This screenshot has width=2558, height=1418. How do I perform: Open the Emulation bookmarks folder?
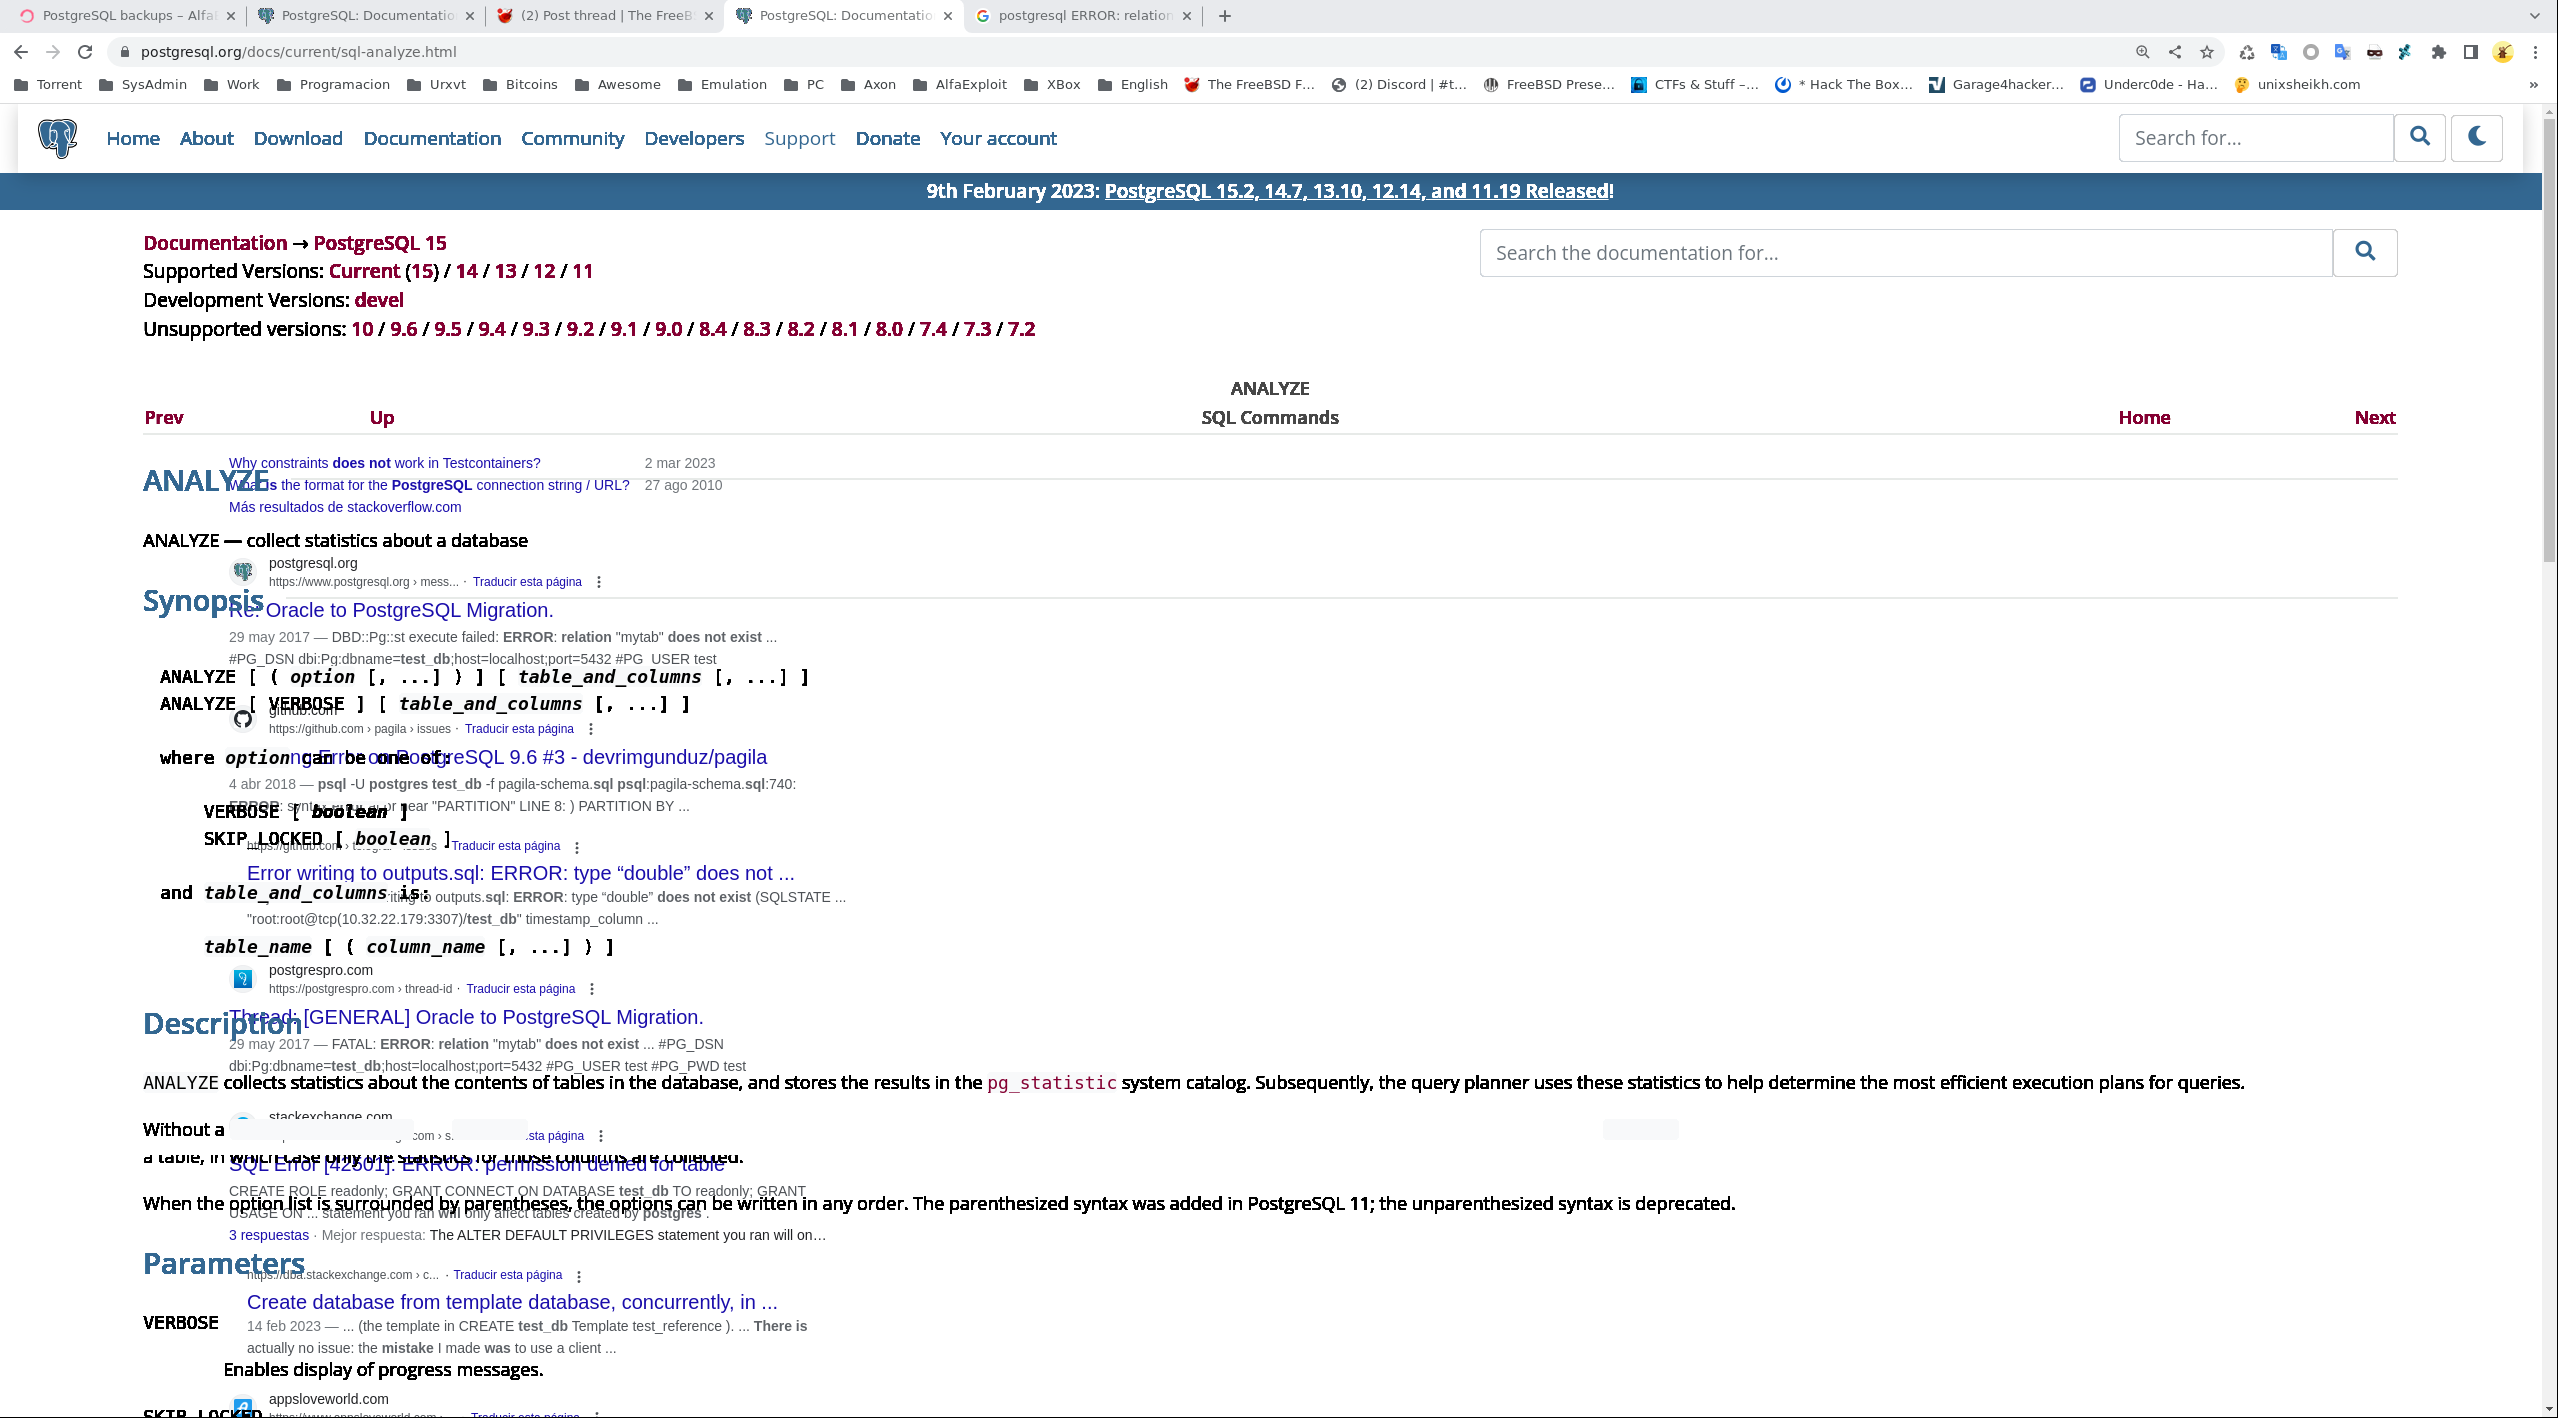pos(722,85)
